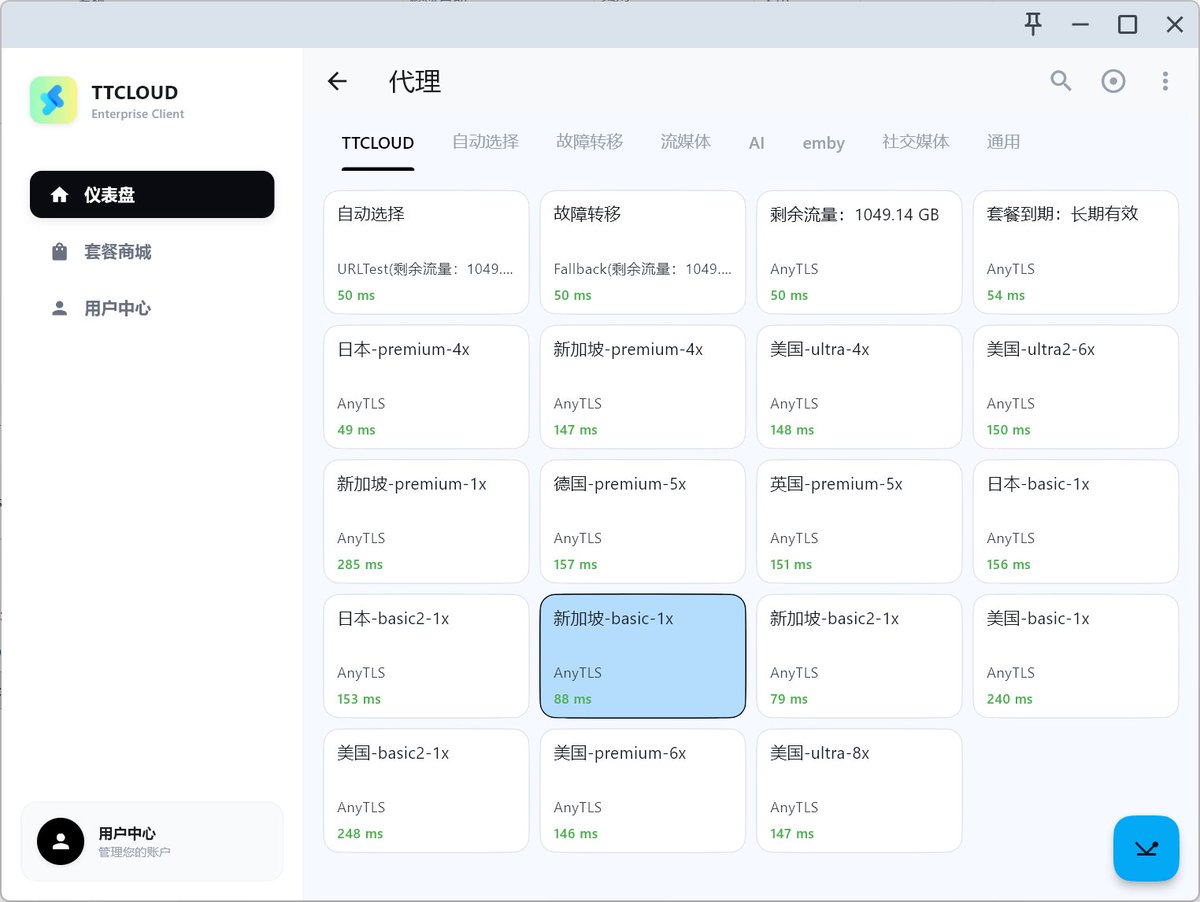Select the 德国-premium-5x node
This screenshot has width=1200, height=902.
643,521
